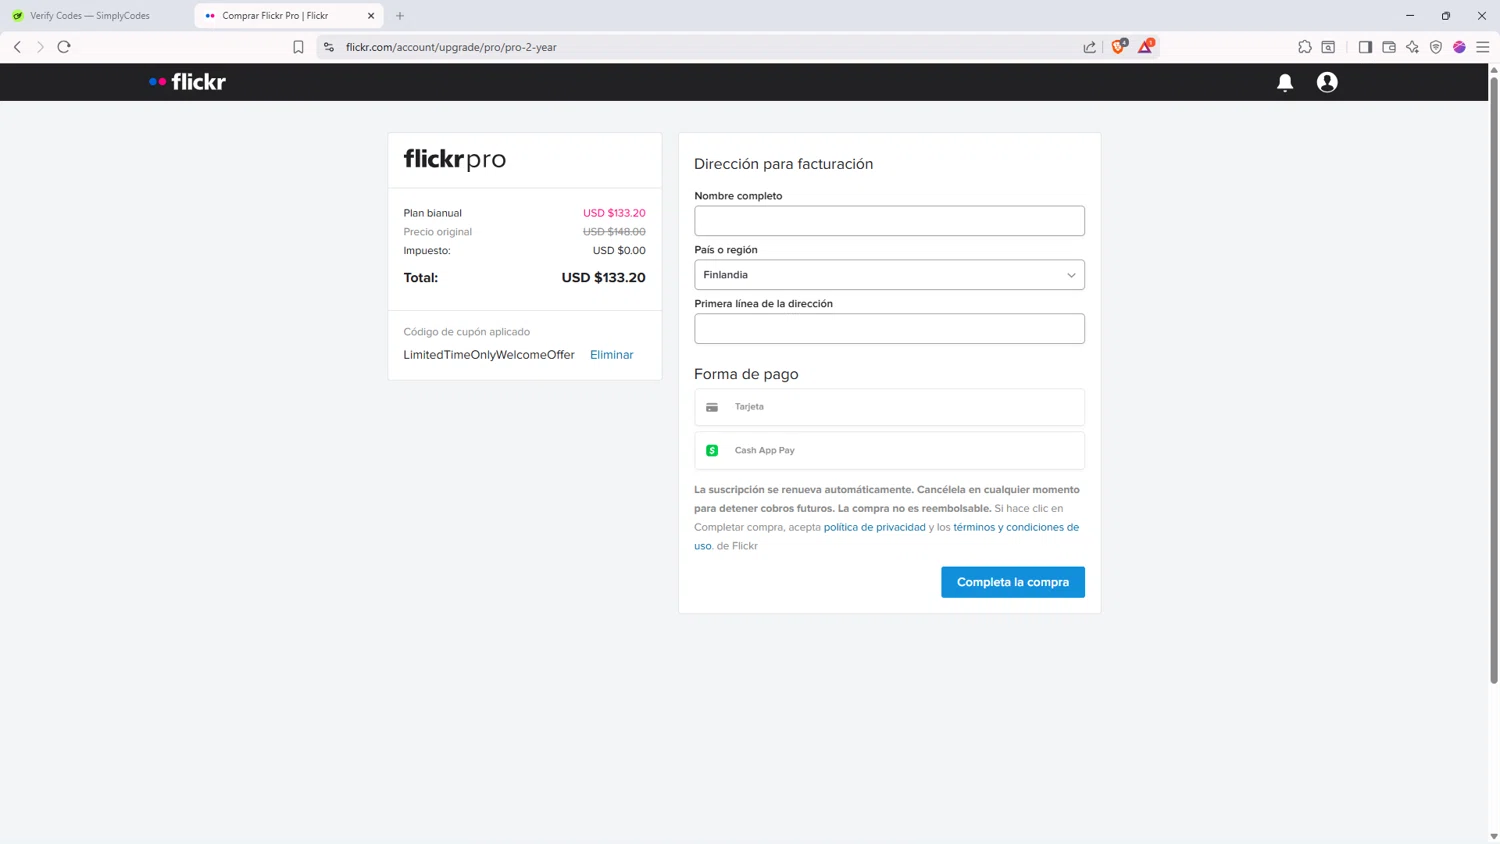Choose Tarjeta payment method
Viewport: 1500px width, 844px height.
coord(889,407)
